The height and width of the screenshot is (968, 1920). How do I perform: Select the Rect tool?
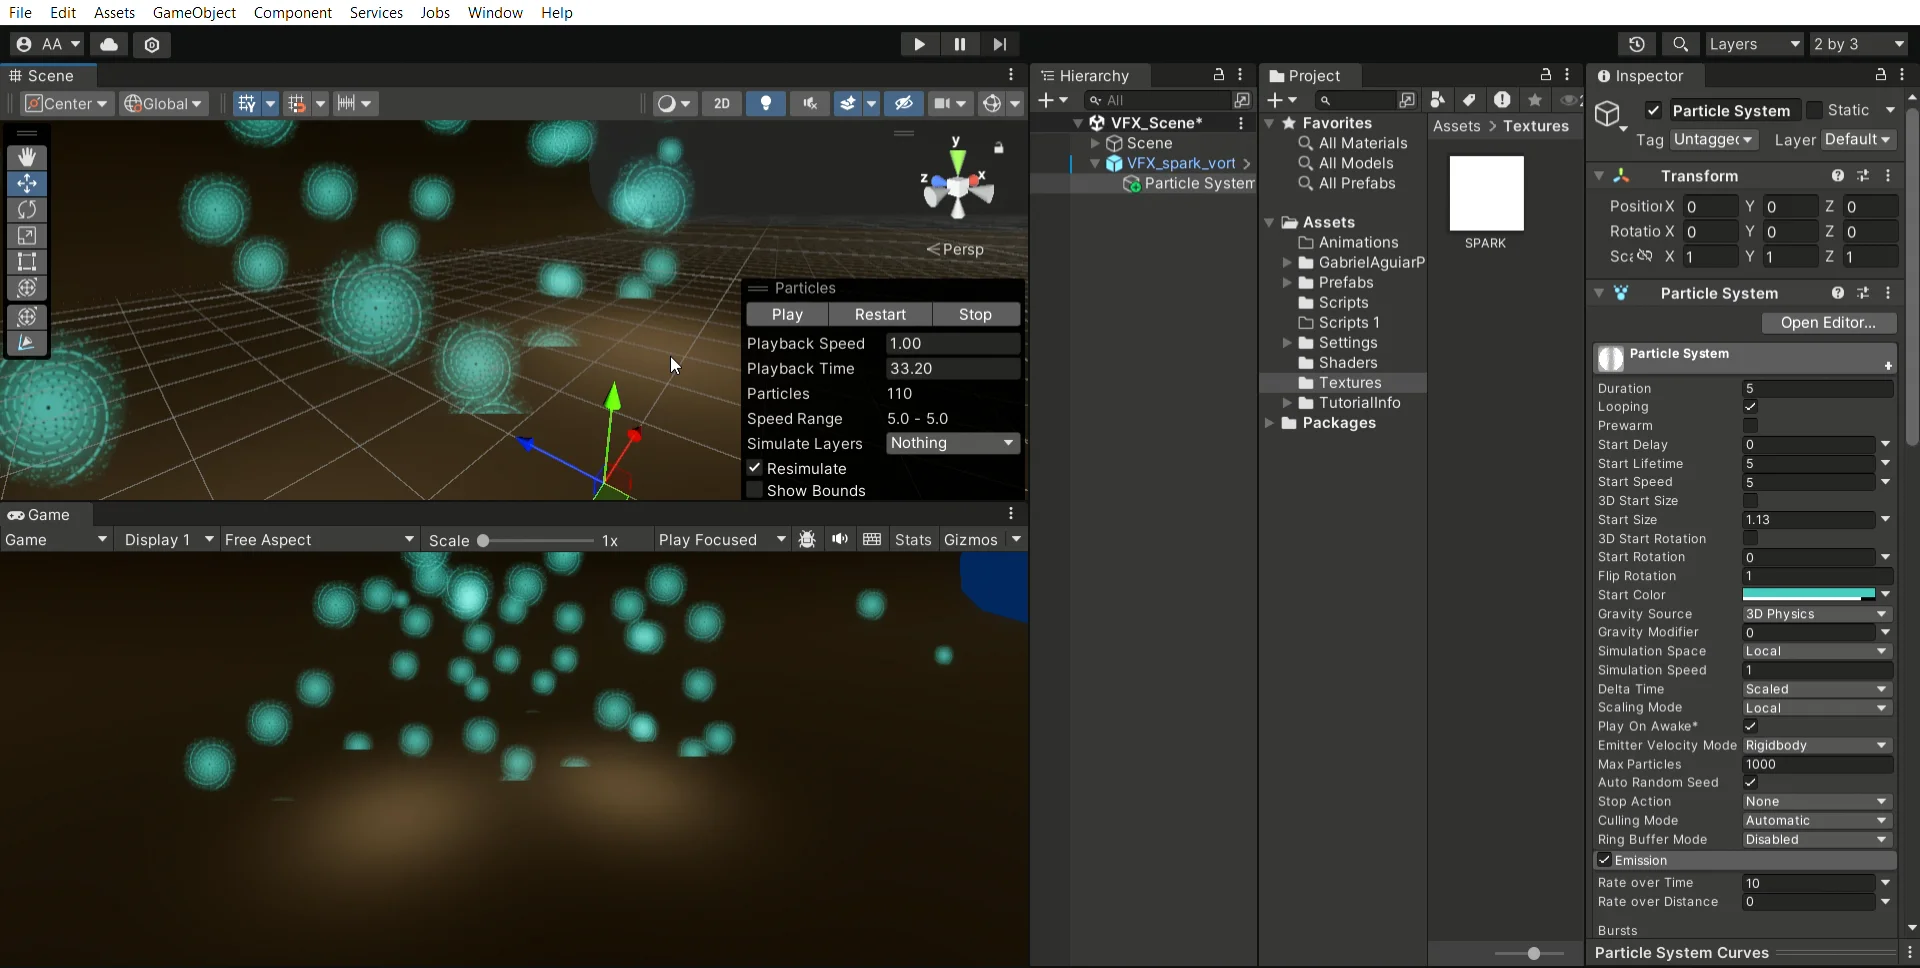[x=27, y=261]
